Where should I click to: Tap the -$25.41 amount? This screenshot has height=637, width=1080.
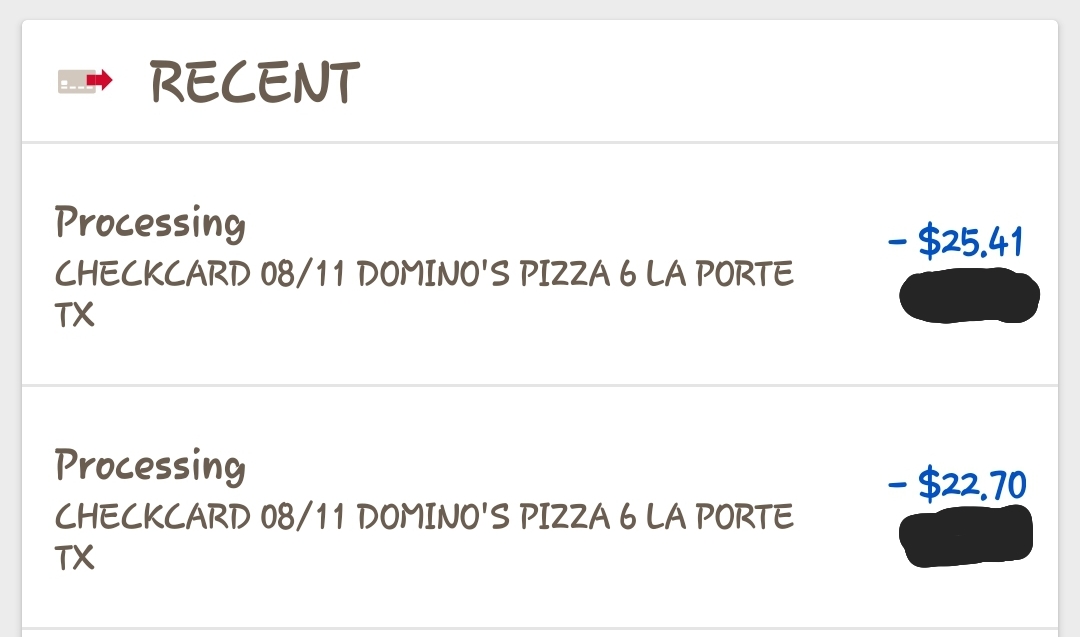pyautogui.click(x=956, y=242)
